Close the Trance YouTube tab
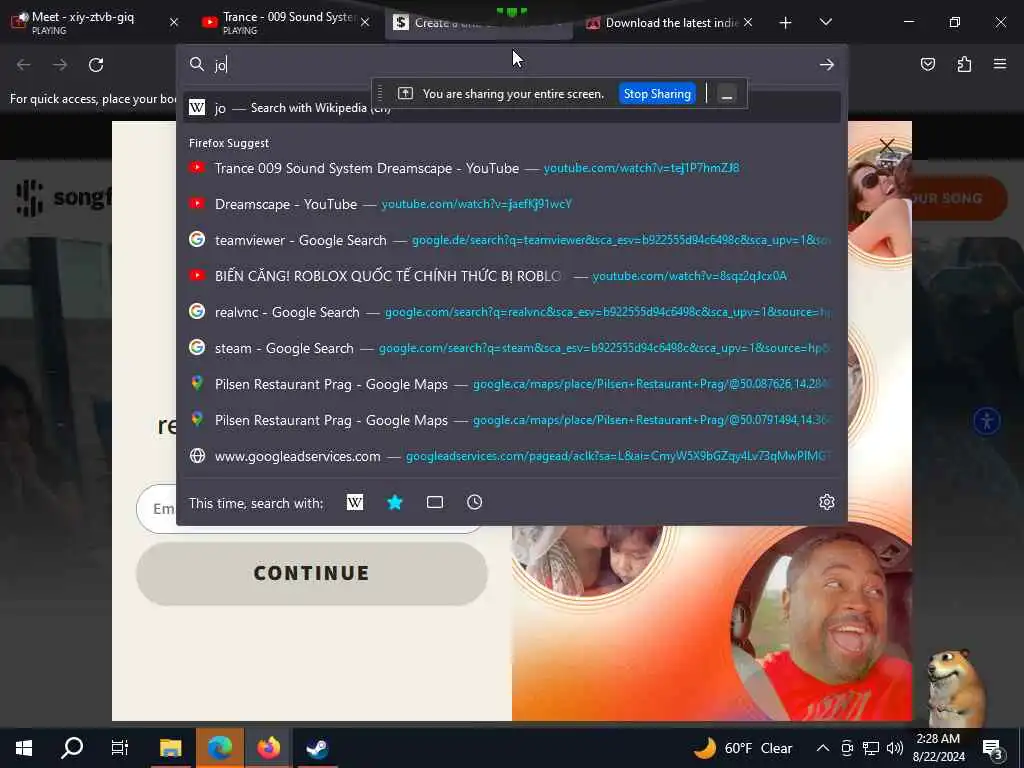Viewport: 1024px width, 768px height. click(x=365, y=22)
